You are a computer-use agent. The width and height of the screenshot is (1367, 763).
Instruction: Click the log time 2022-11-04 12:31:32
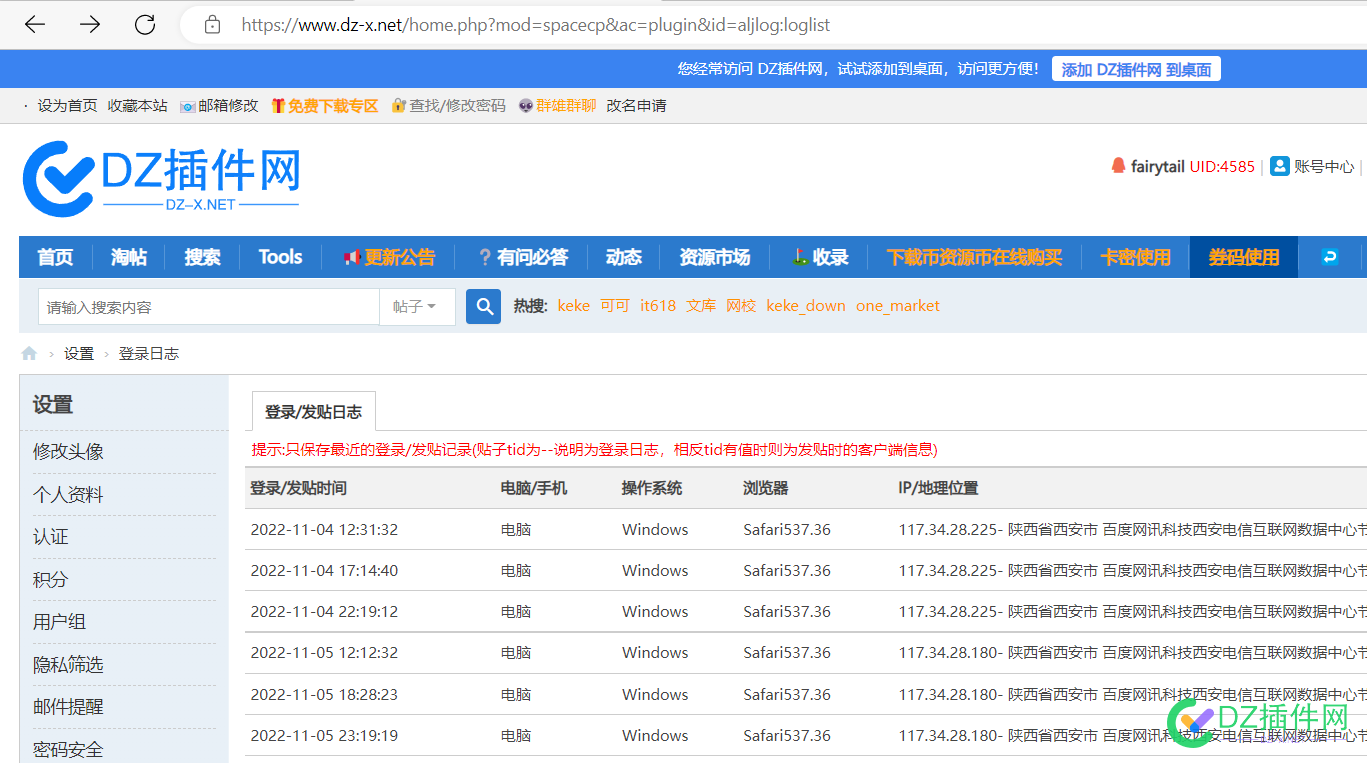point(324,529)
